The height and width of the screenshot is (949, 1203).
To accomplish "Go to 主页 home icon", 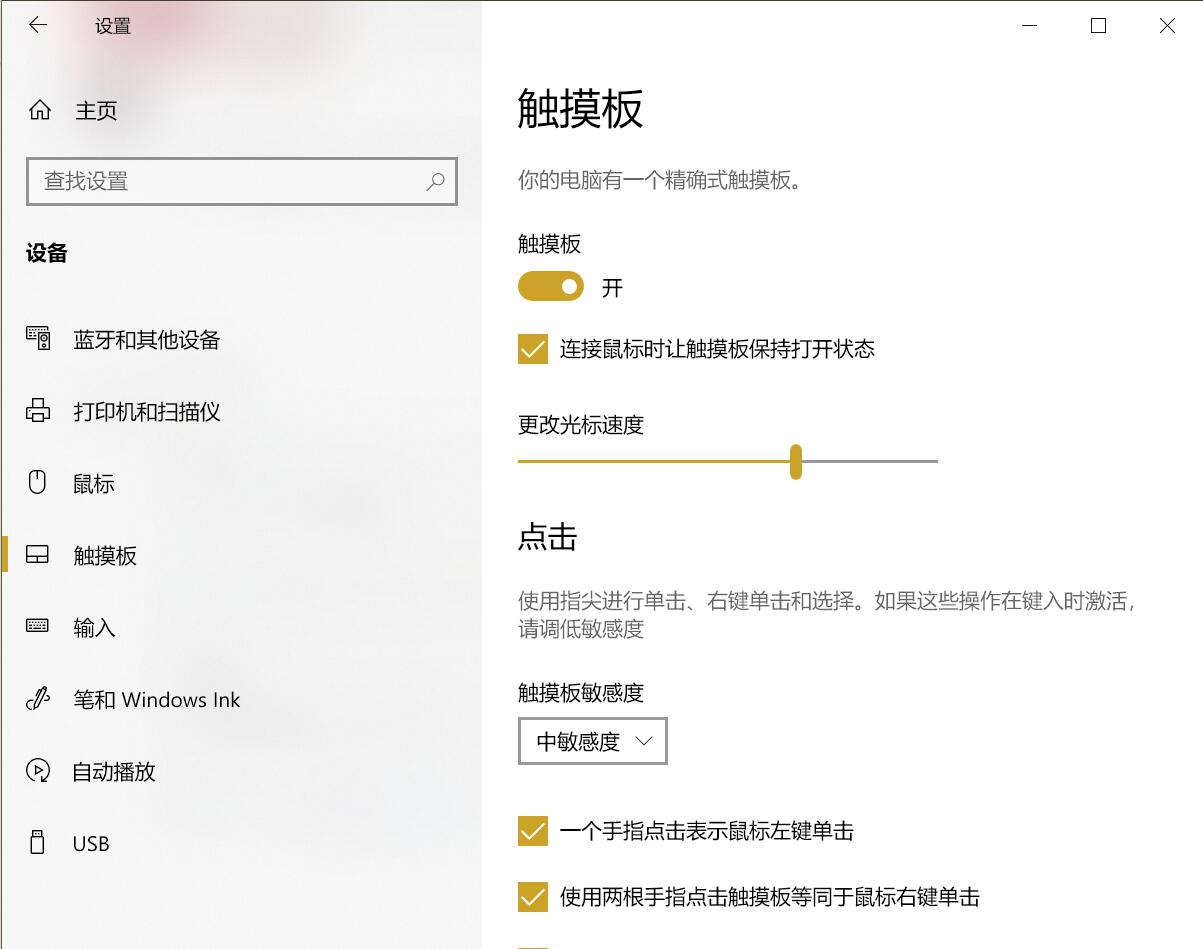I will [x=40, y=111].
